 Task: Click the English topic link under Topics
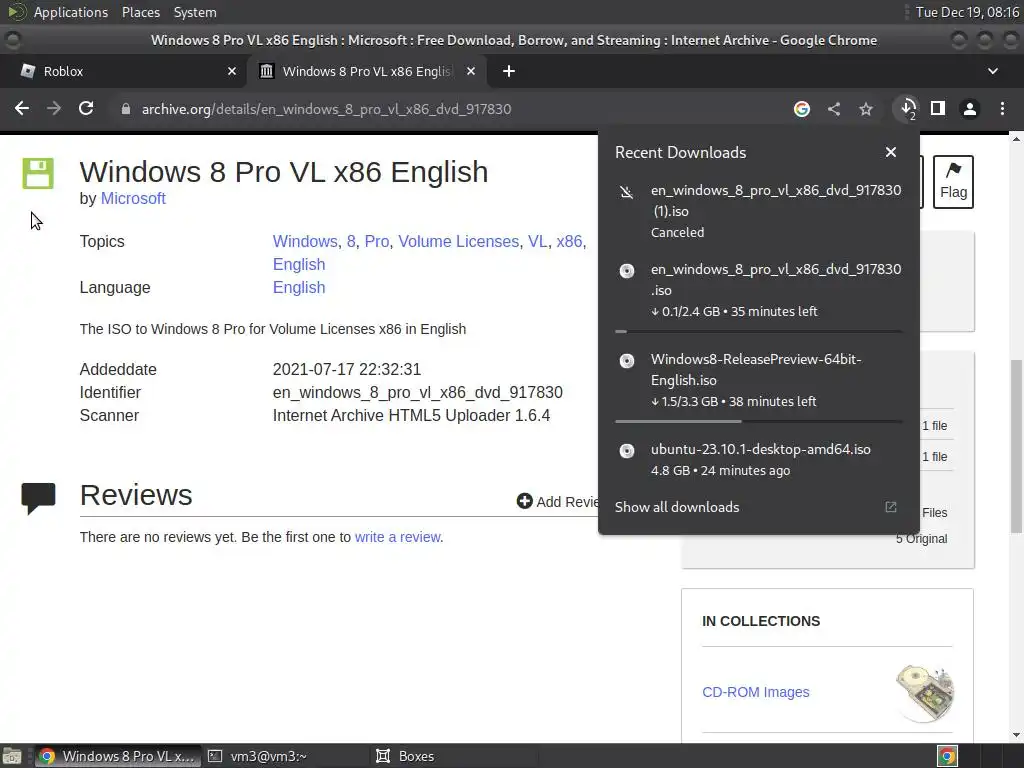tap(299, 264)
